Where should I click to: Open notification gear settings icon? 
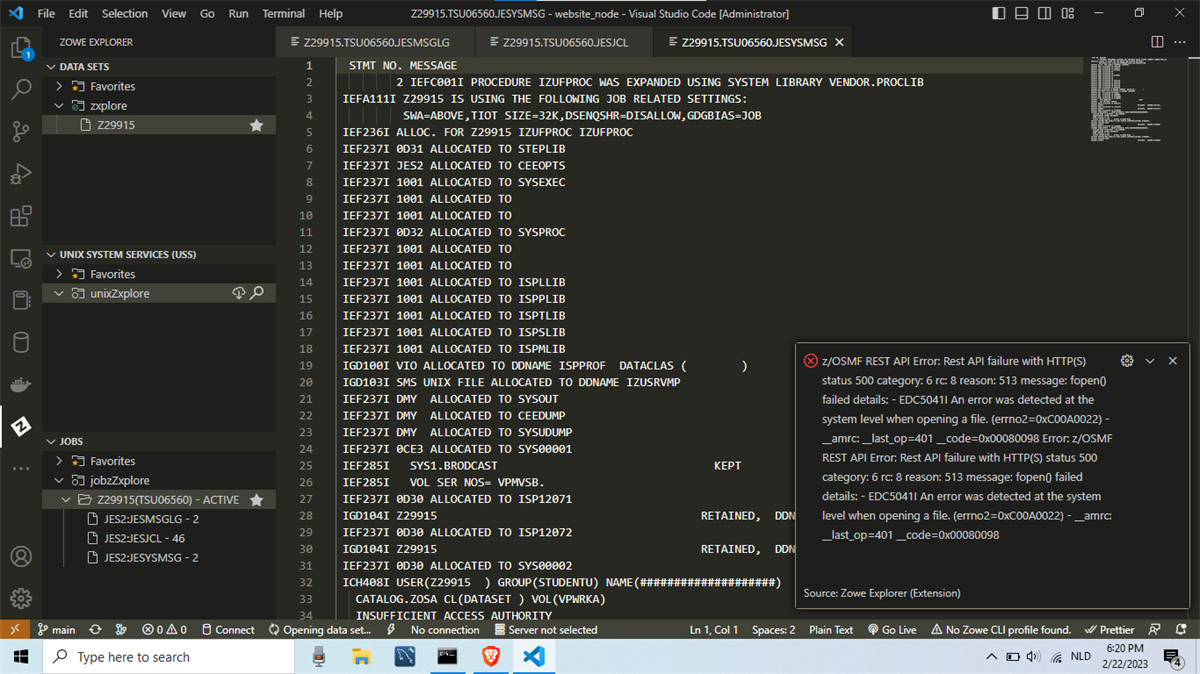click(1127, 361)
